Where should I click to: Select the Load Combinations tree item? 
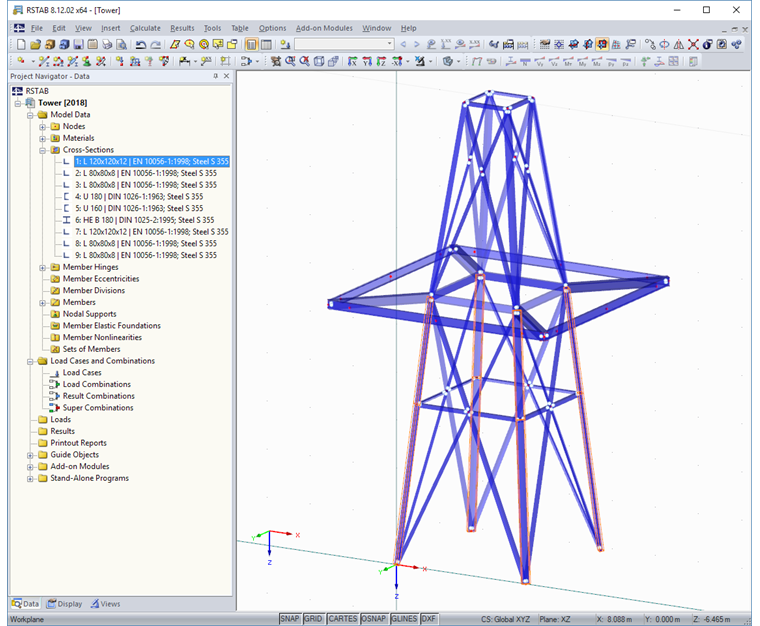(x=96, y=384)
